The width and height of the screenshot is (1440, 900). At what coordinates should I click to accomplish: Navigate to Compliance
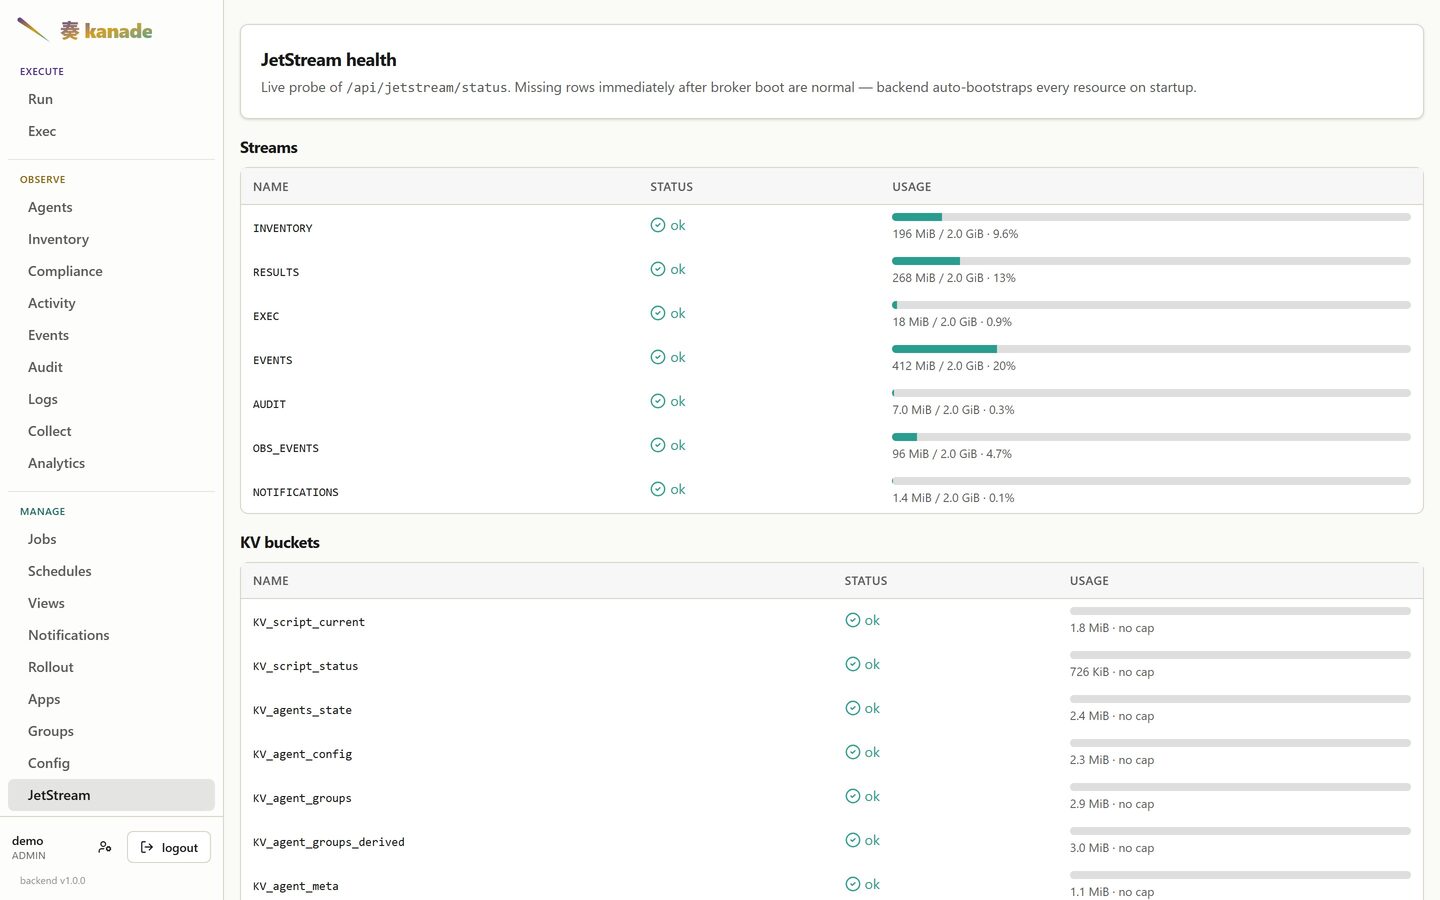pyautogui.click(x=111, y=271)
